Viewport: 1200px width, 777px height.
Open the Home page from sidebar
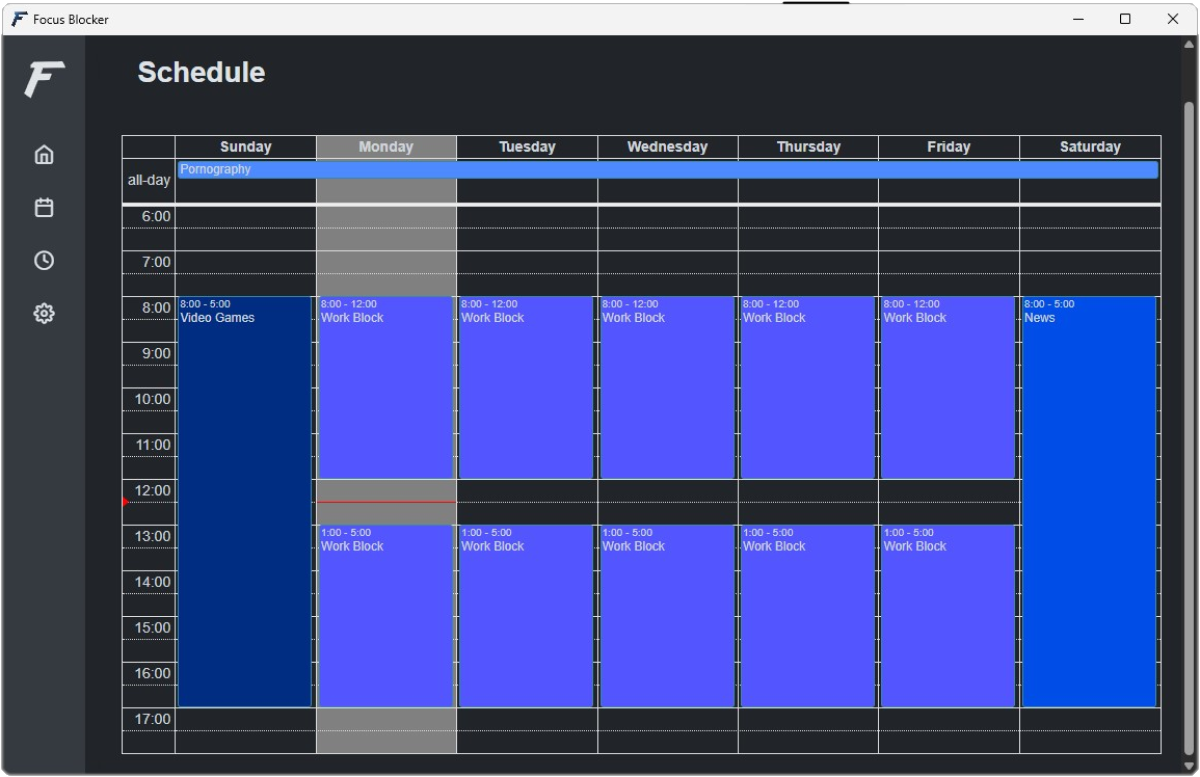click(44, 155)
